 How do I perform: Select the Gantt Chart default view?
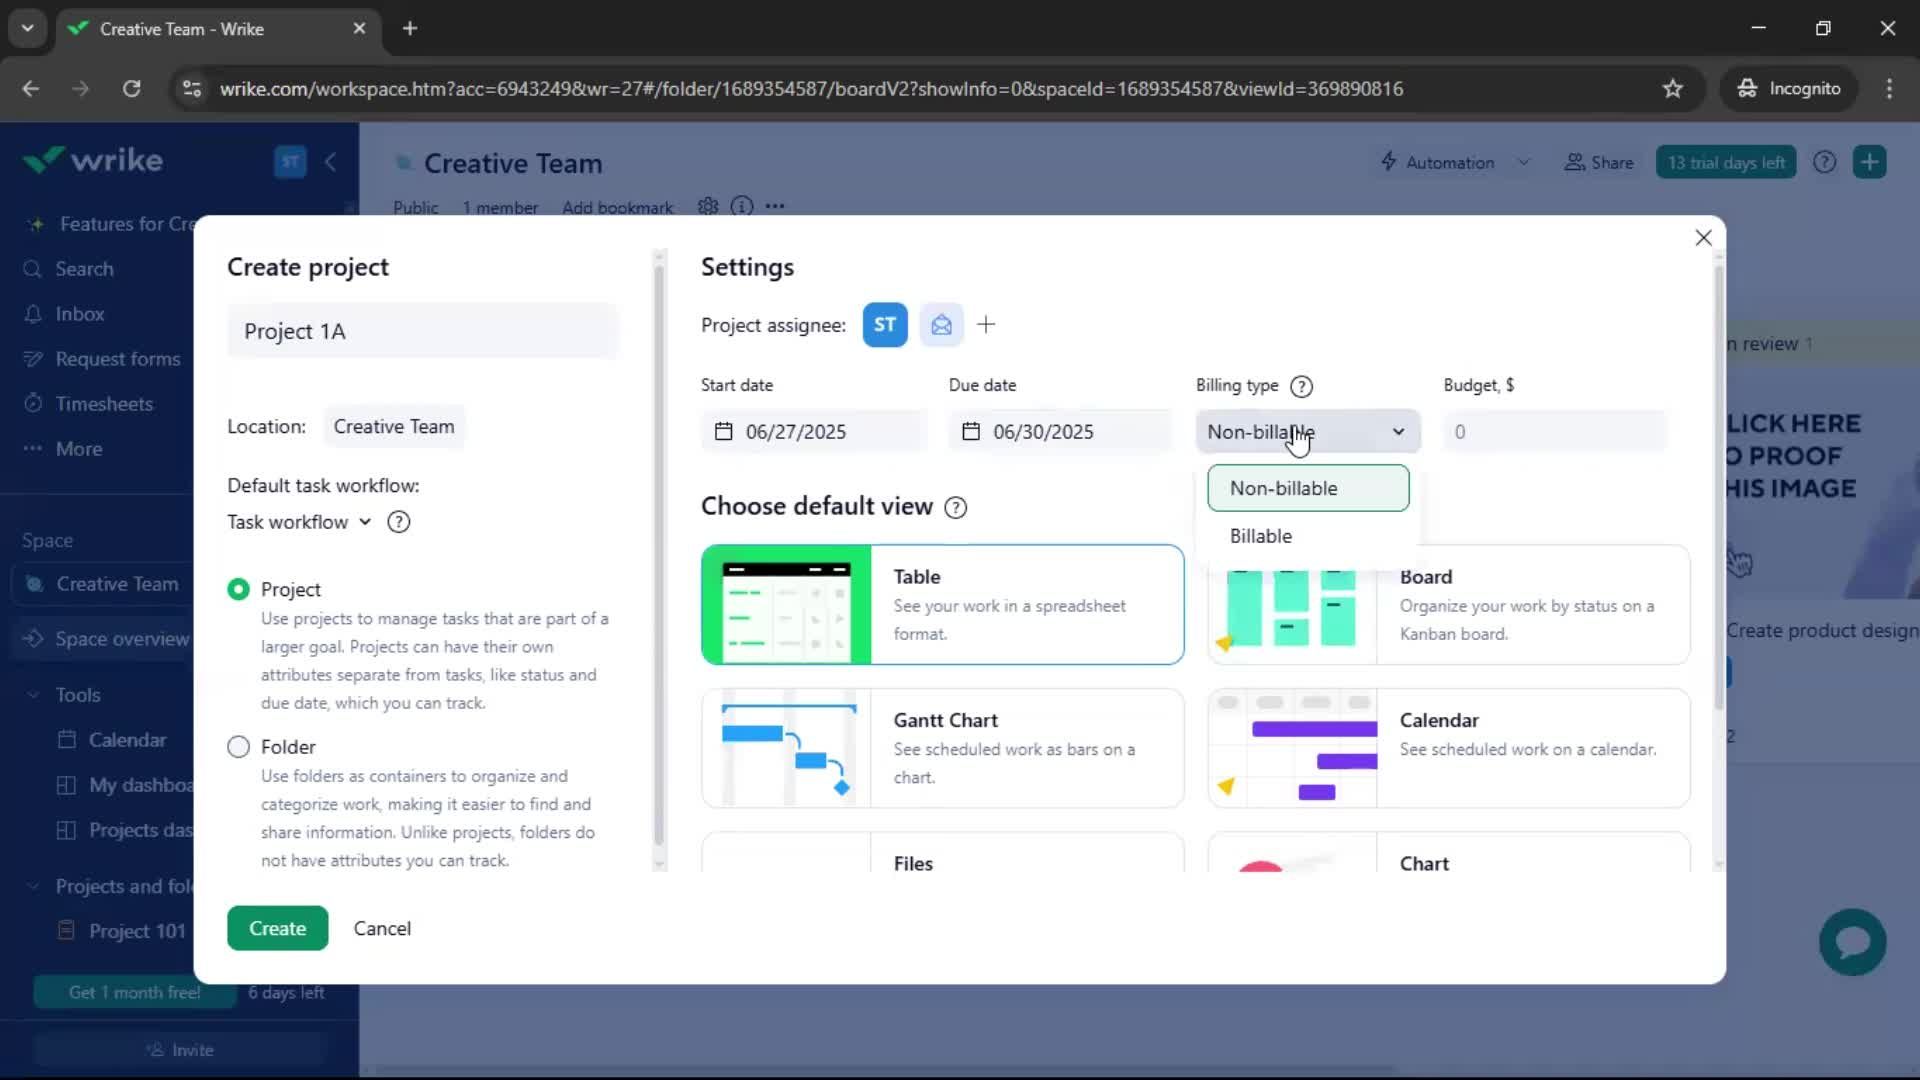click(x=943, y=748)
